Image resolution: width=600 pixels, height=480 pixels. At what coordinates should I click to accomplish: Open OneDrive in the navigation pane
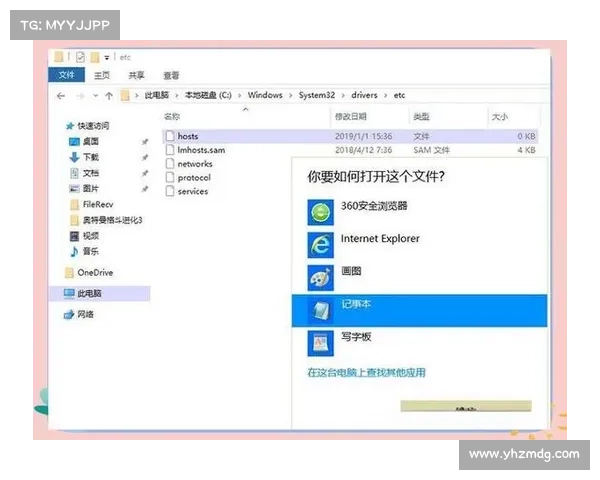click(94, 272)
